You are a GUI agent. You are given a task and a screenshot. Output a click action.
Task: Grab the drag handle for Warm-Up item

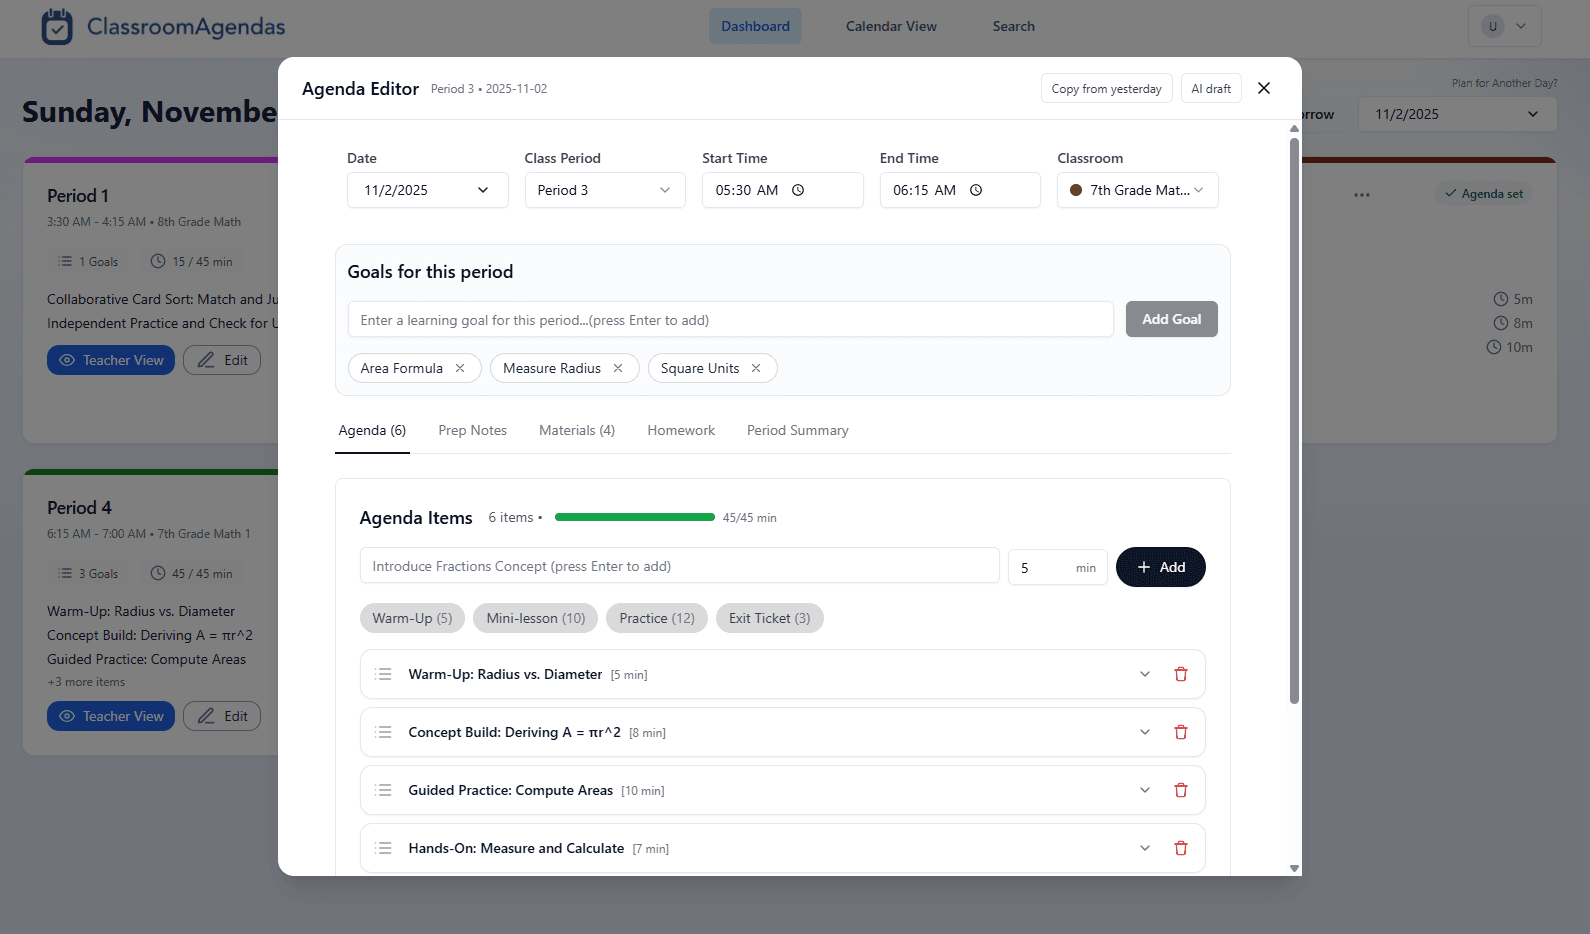tap(383, 674)
